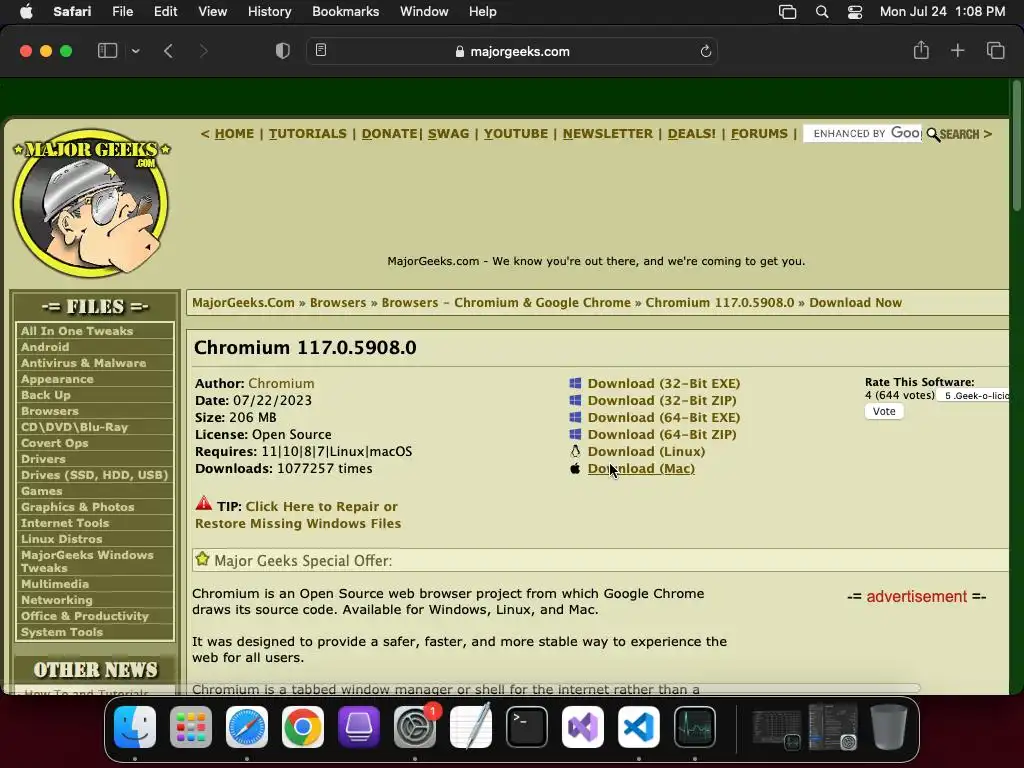Show the tab overview icon
Viewport: 1024px width, 768px height.
[995, 50]
